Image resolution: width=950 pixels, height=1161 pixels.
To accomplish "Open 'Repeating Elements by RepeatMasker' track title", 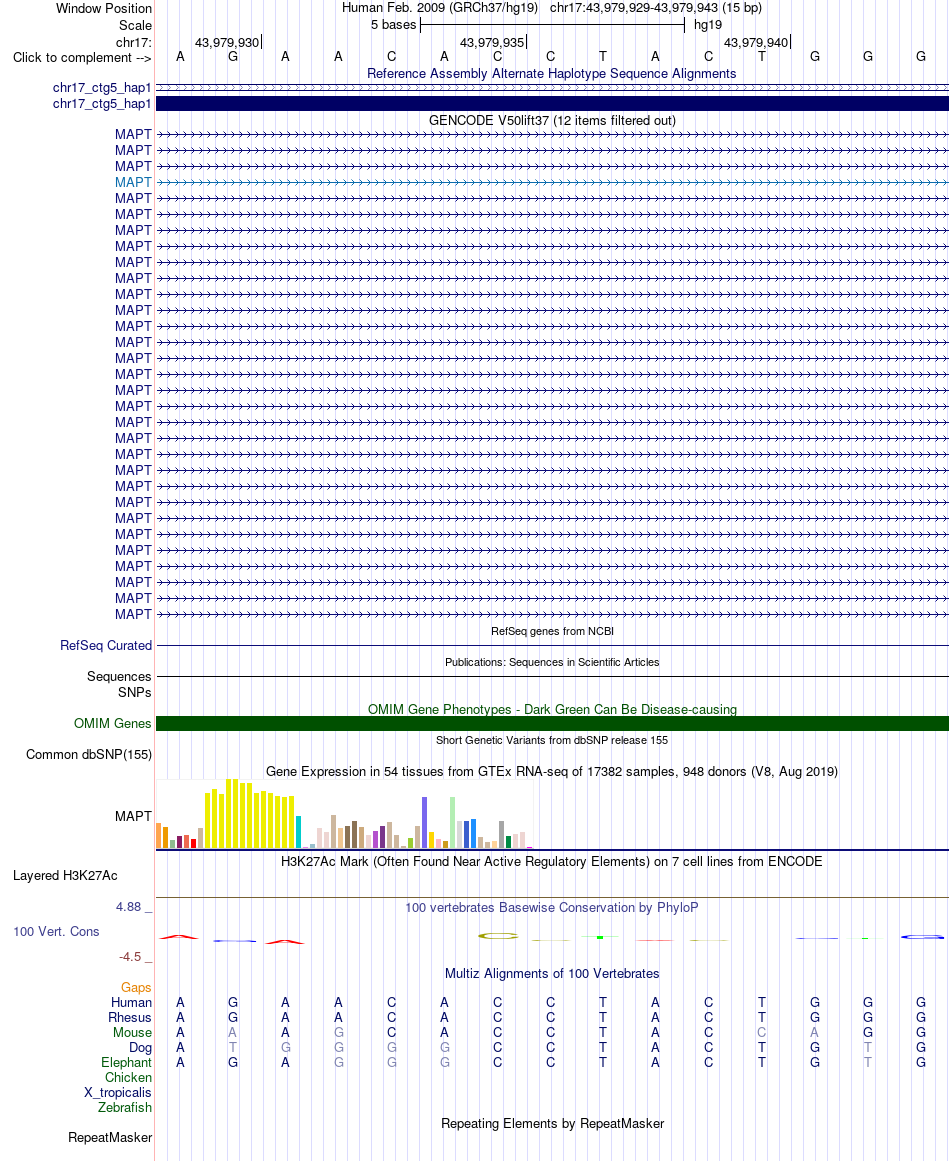I will pyautogui.click(x=552, y=1123).
